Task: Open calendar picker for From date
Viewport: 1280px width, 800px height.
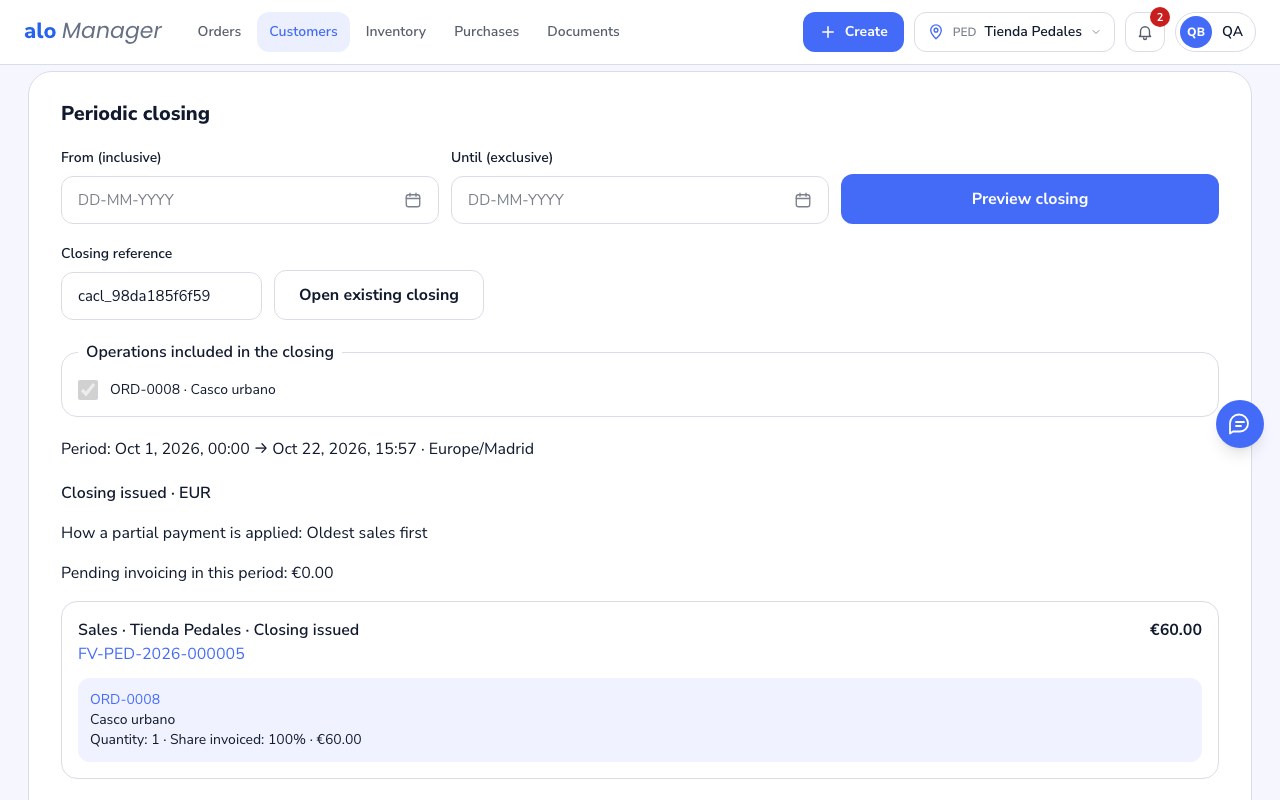Action: point(413,200)
